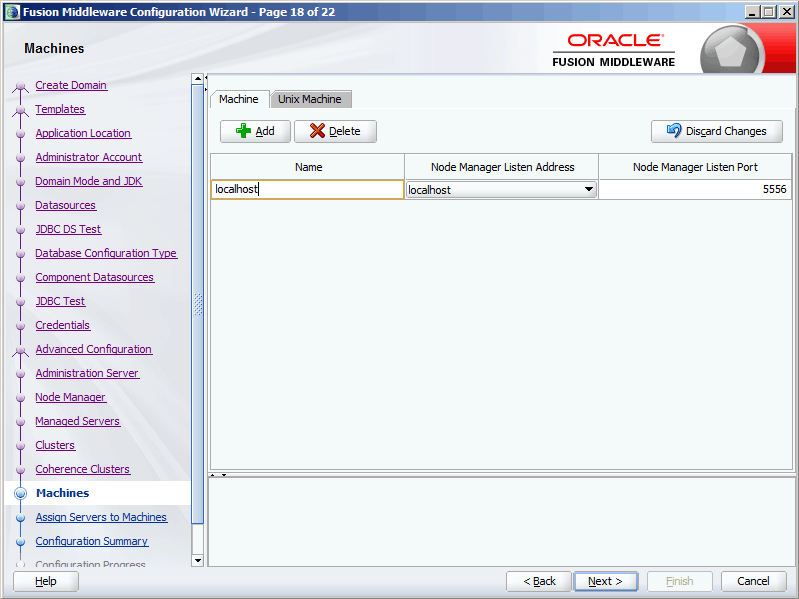Image resolution: width=799 pixels, height=599 pixels.
Task: Go back with the Back button
Action: pos(539,581)
